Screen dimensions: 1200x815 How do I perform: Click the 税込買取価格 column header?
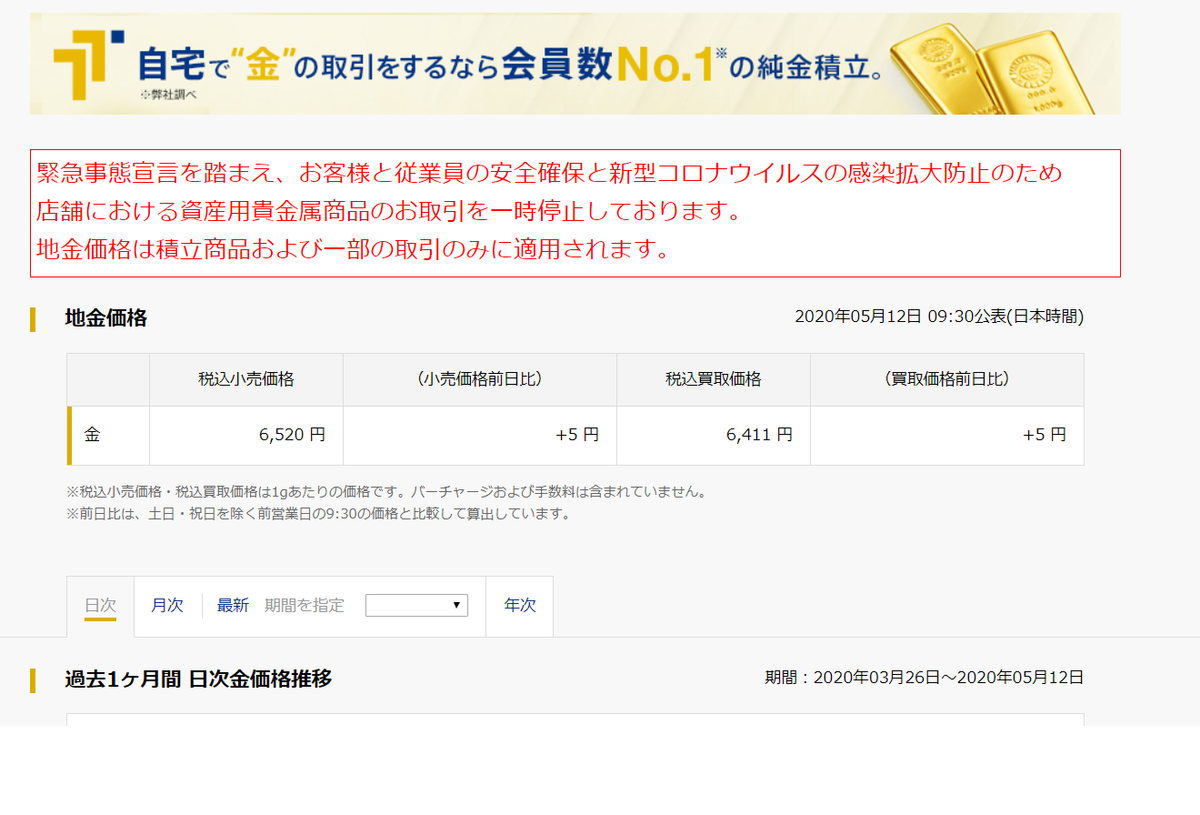click(x=712, y=379)
